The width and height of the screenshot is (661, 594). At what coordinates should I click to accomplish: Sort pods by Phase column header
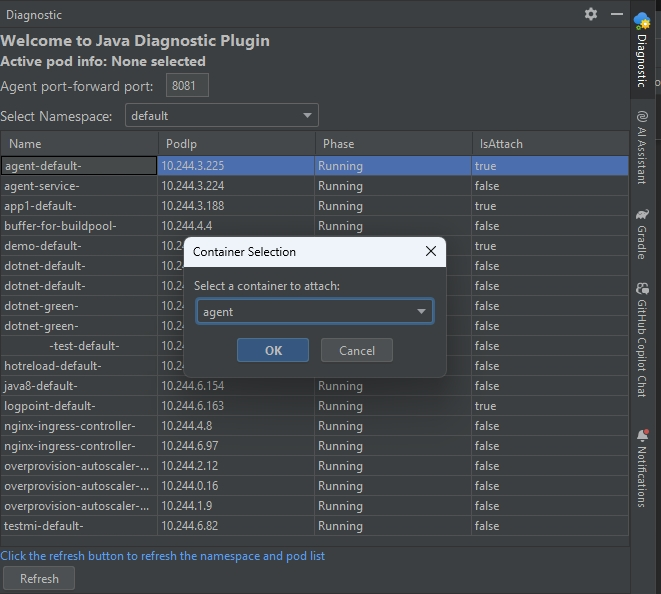(x=393, y=144)
